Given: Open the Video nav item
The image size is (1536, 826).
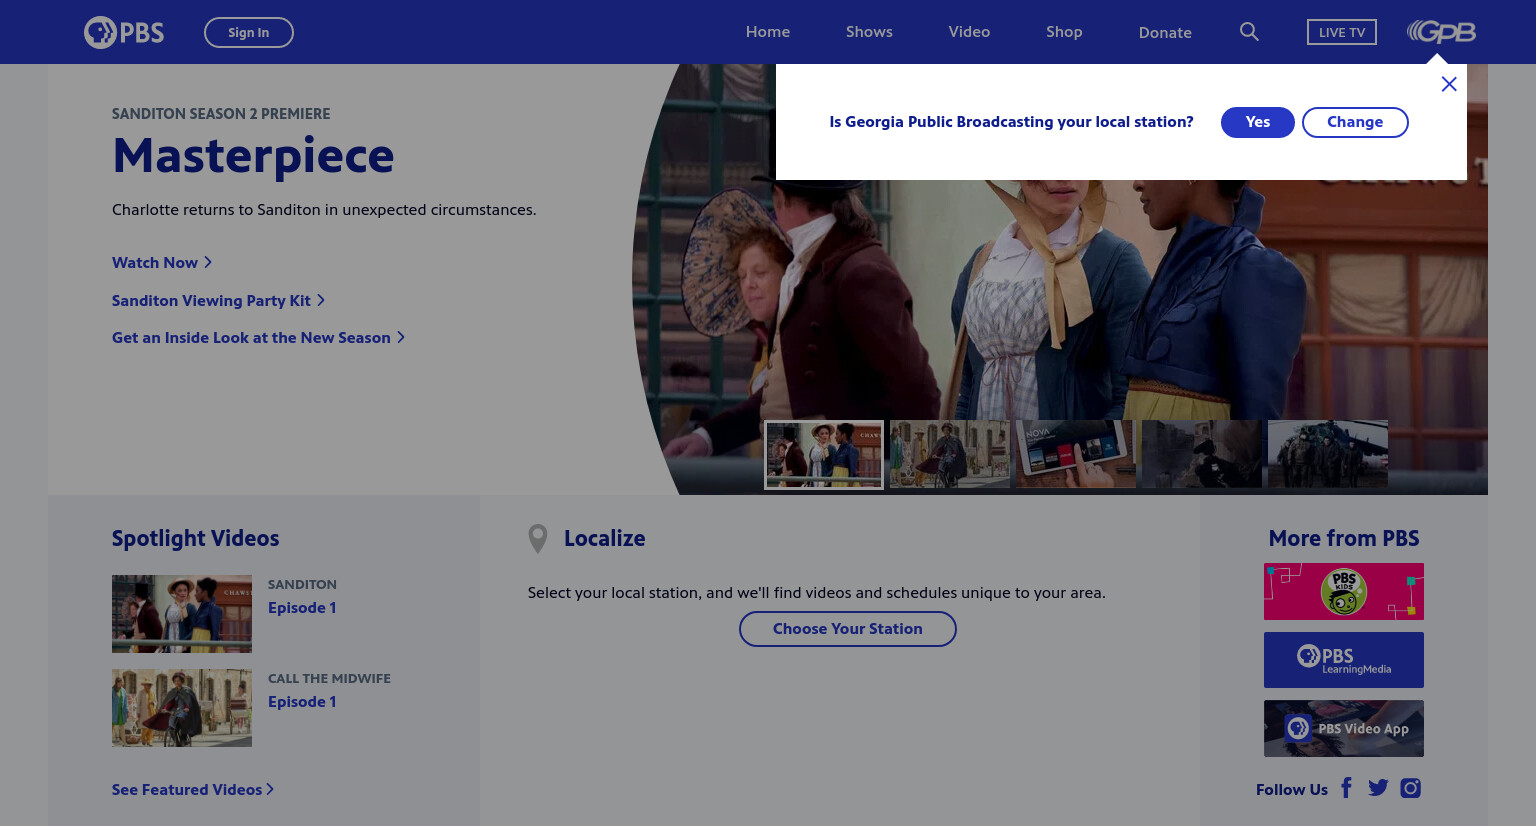Looking at the screenshot, I should 969,32.
